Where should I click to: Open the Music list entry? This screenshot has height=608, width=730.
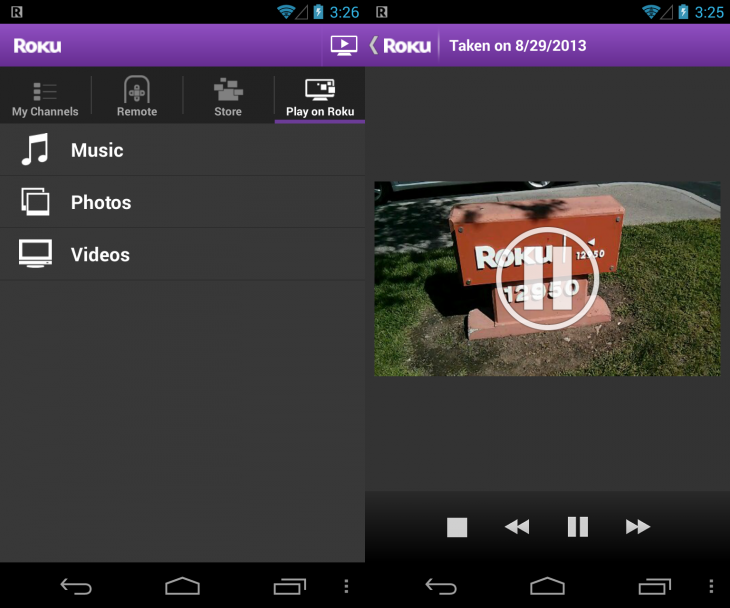pos(97,150)
